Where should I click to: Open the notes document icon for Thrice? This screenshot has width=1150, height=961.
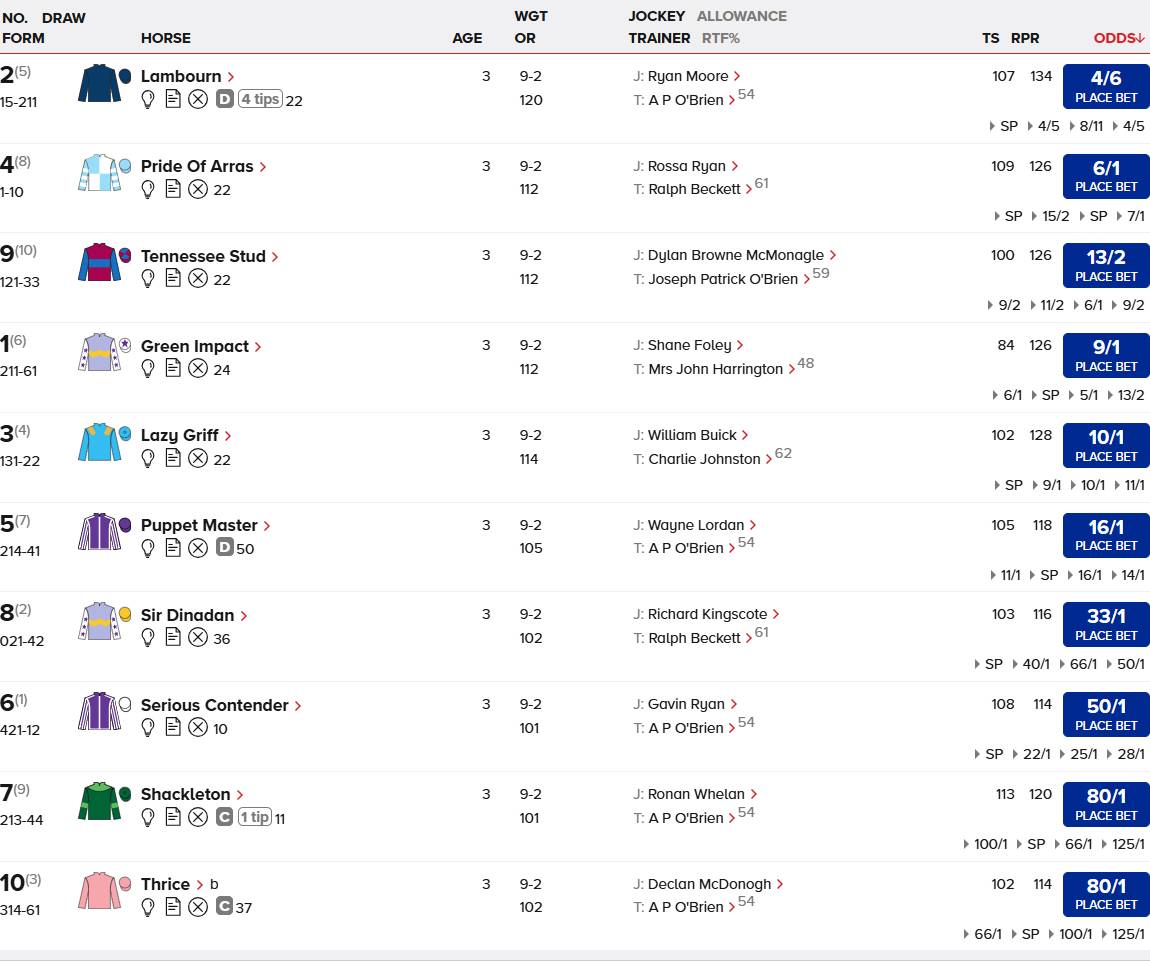point(173,907)
